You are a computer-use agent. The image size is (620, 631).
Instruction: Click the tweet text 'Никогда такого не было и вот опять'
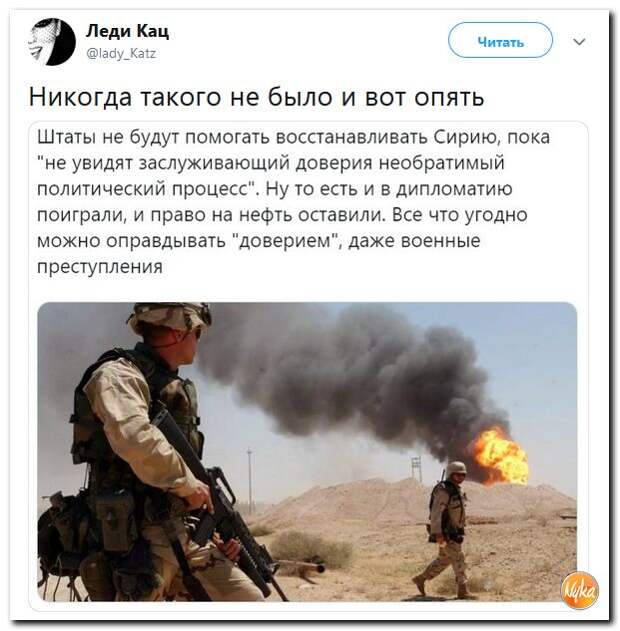point(256,97)
